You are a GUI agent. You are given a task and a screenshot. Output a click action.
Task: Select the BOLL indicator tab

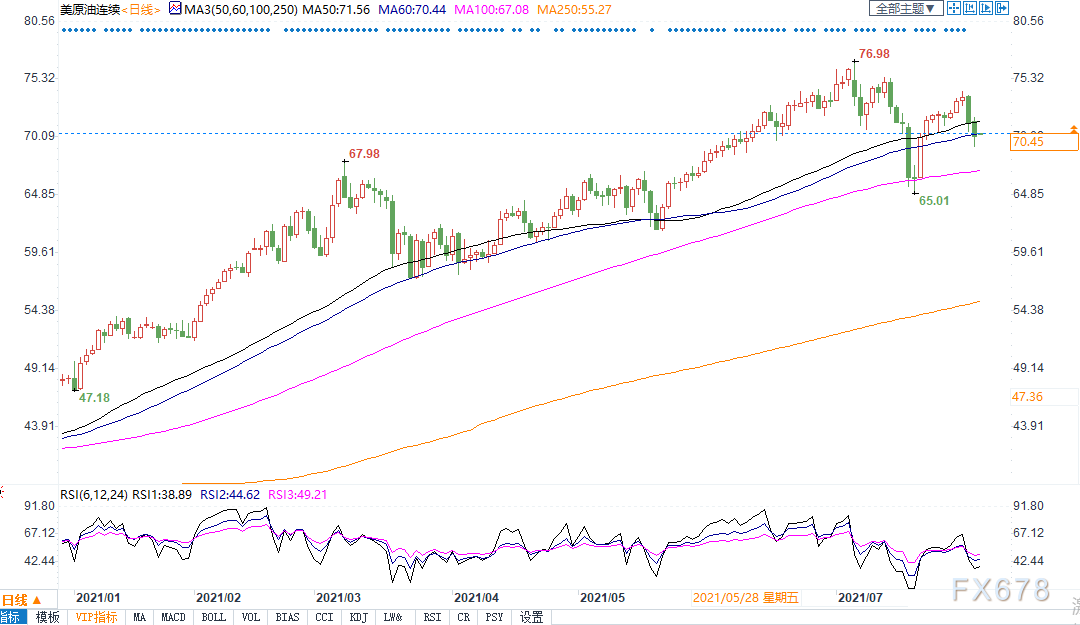tap(213, 617)
